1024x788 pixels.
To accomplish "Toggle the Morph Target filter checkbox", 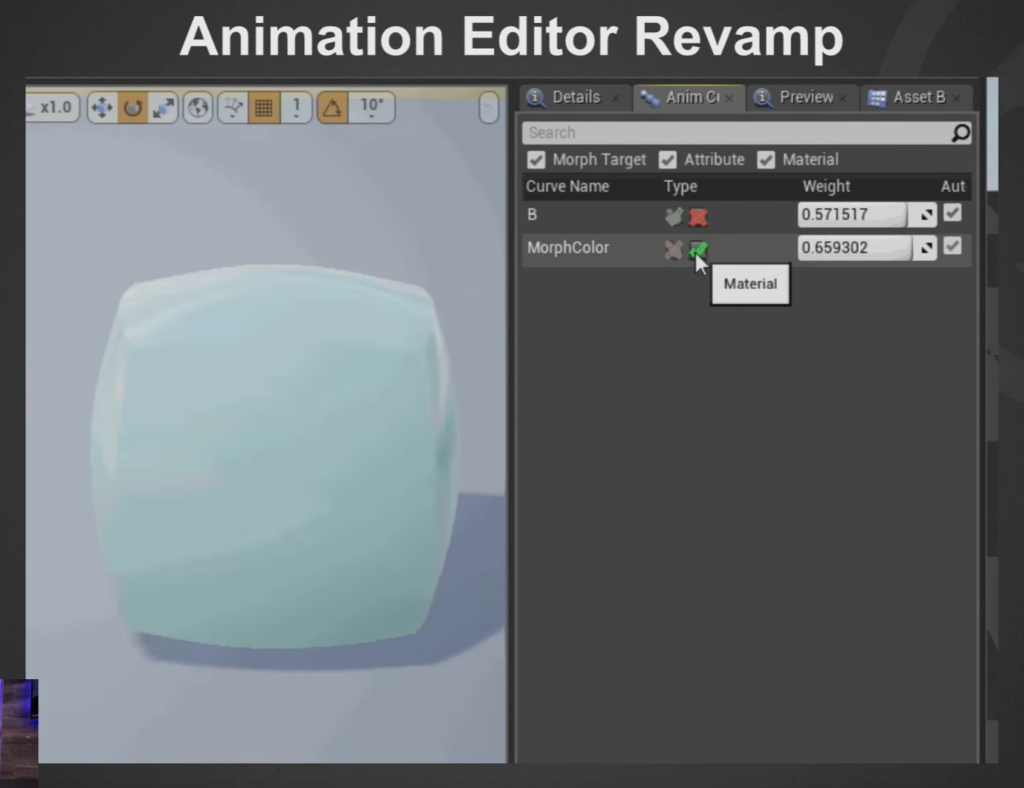I will (x=536, y=160).
